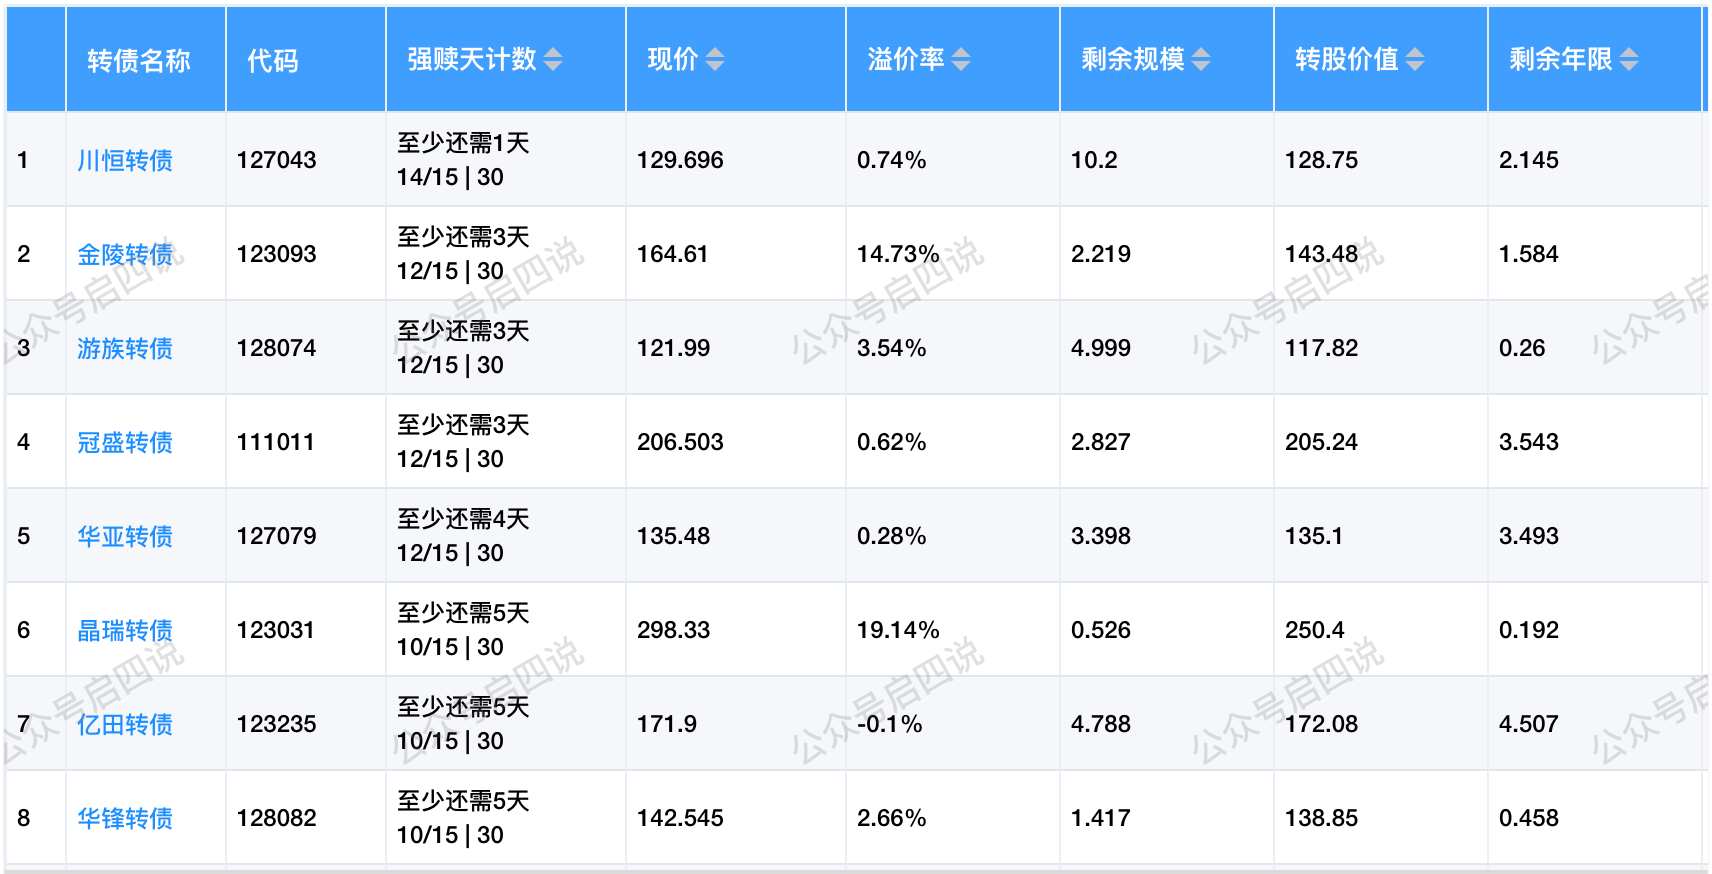Screen dimensions: 1712x874
Task: Open 金陵转债 bond link
Action: tap(125, 254)
